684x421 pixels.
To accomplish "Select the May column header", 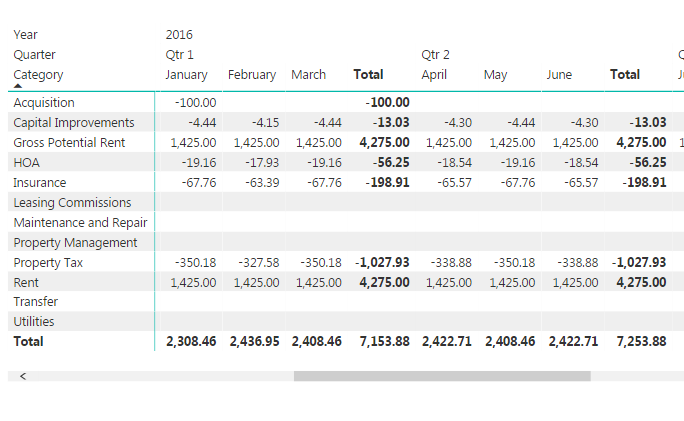I will pyautogui.click(x=495, y=75).
